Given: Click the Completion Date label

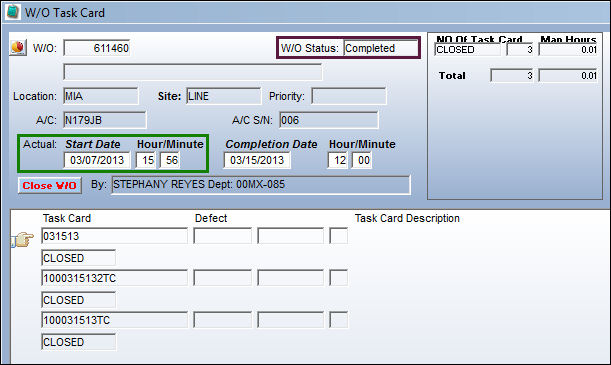Looking at the screenshot, I should point(271,144).
